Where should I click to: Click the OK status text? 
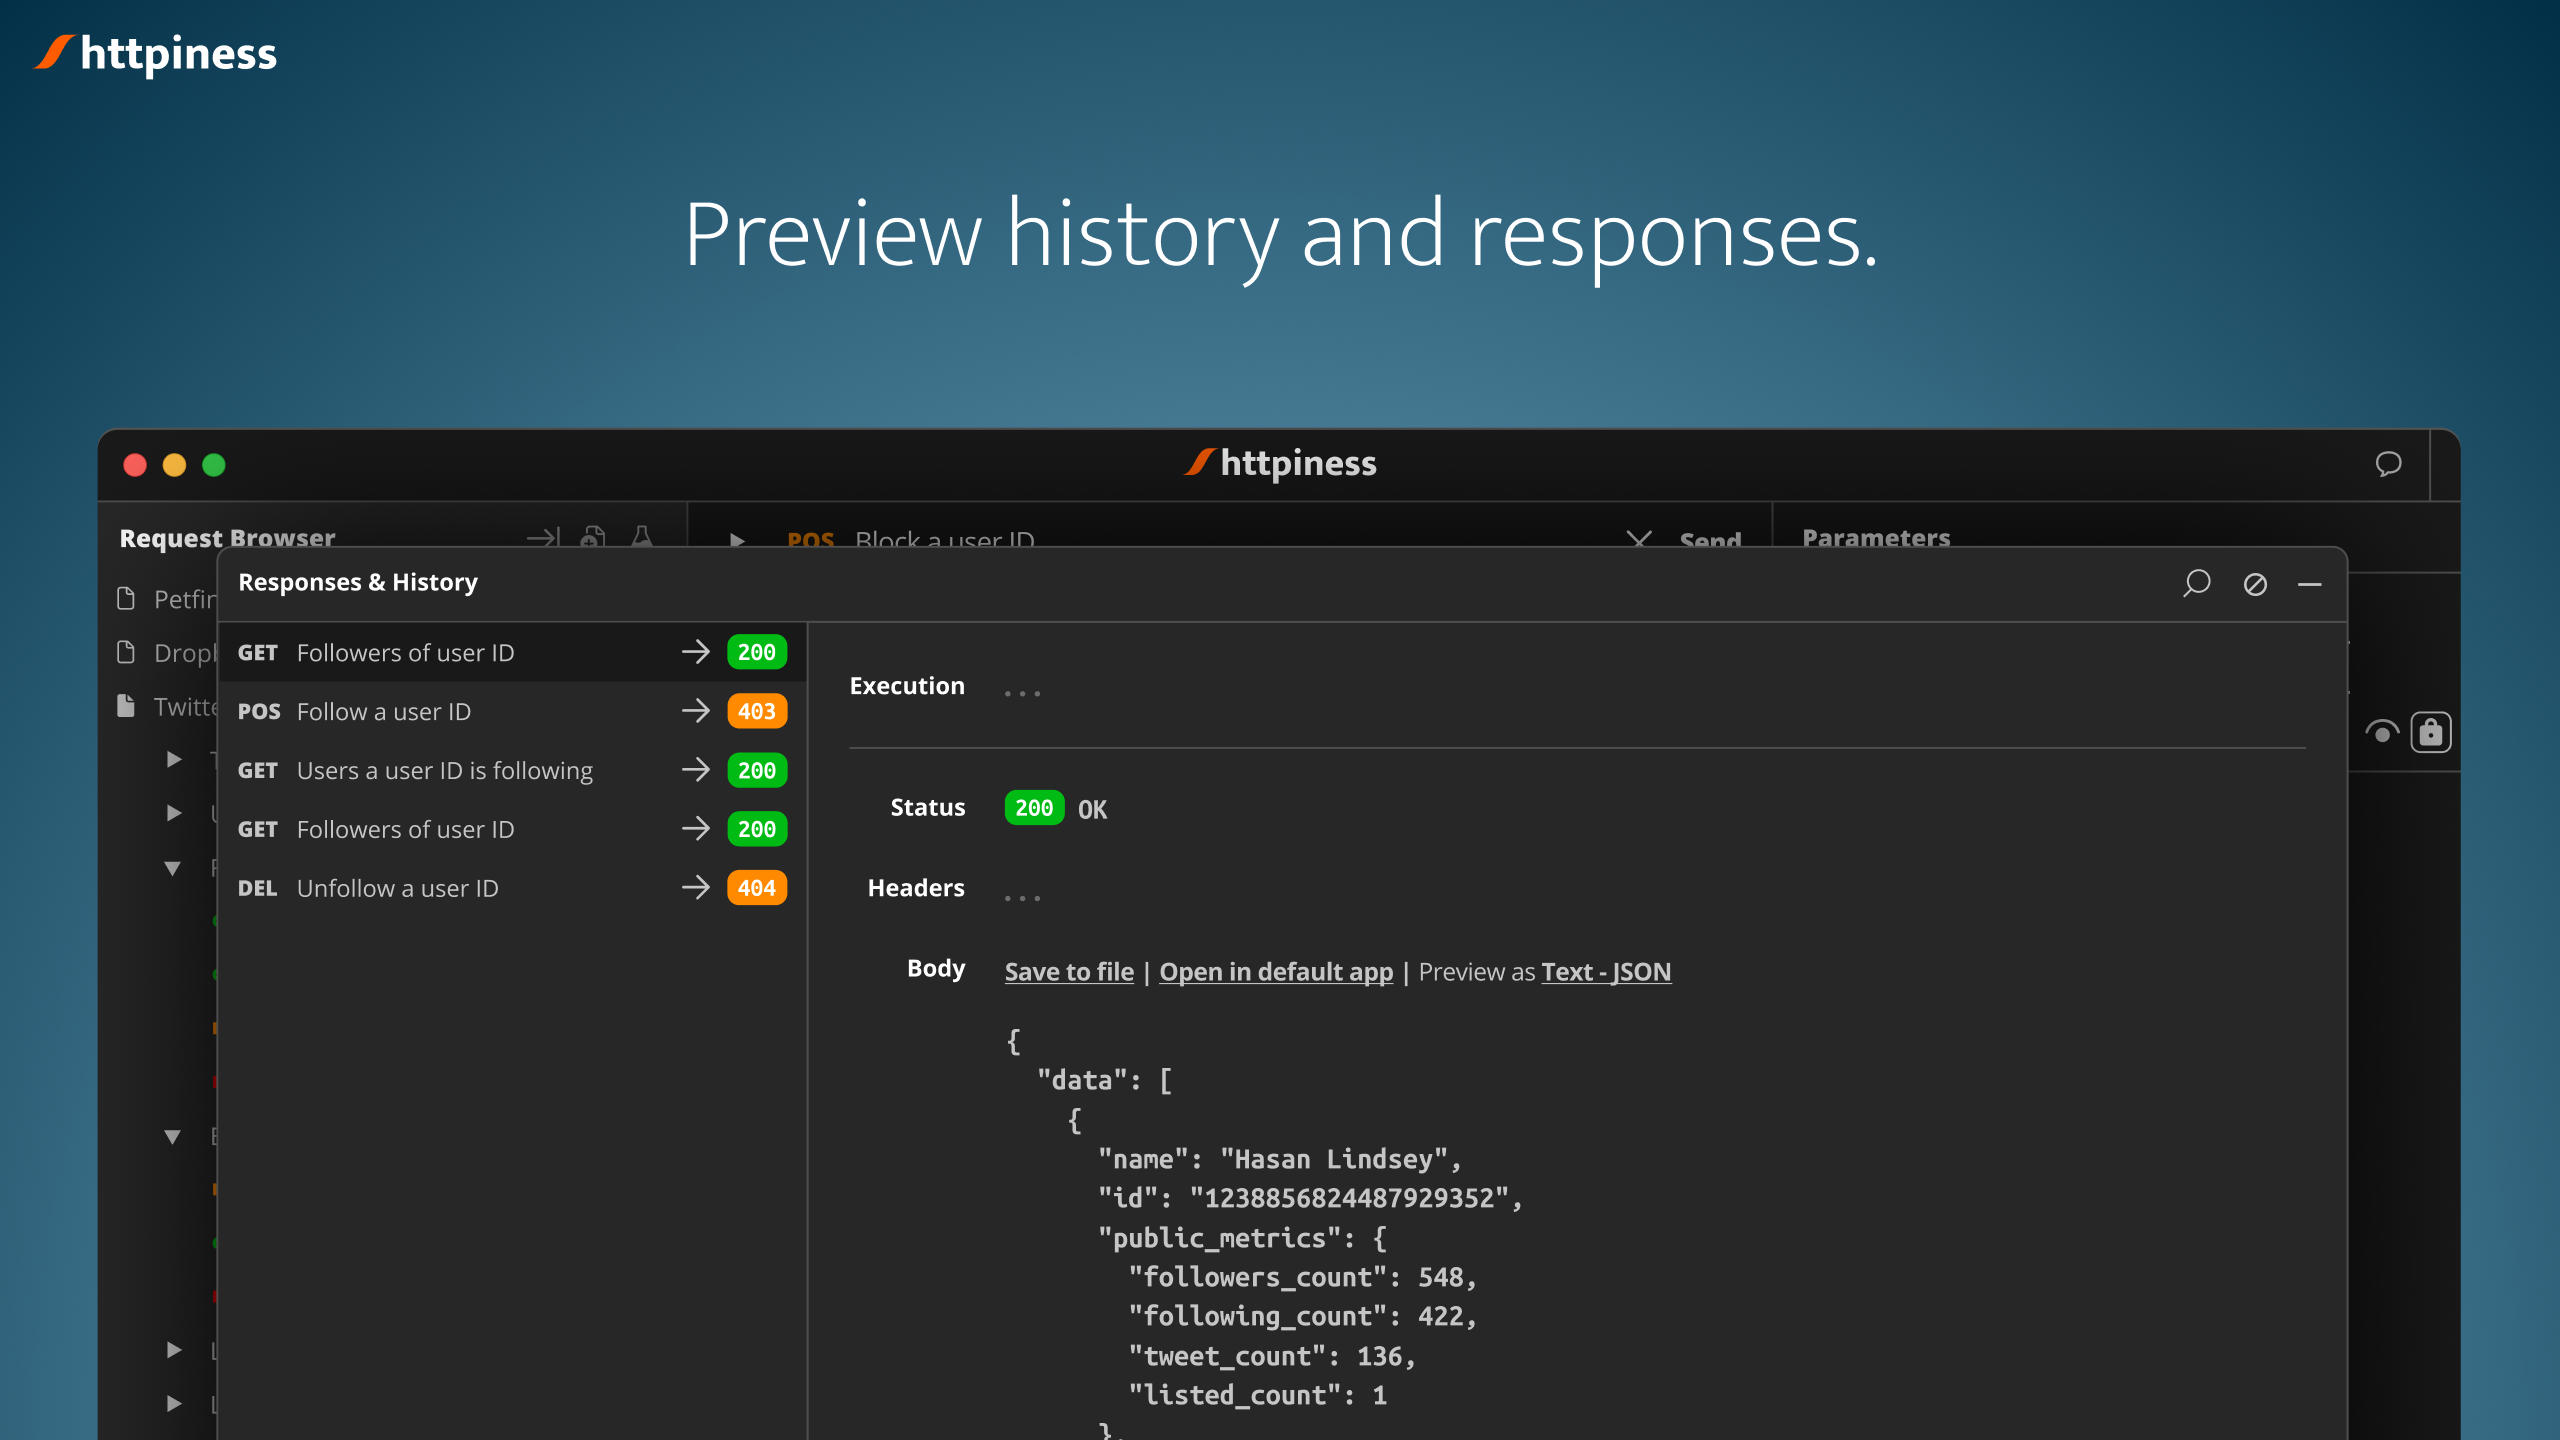[x=1092, y=809]
